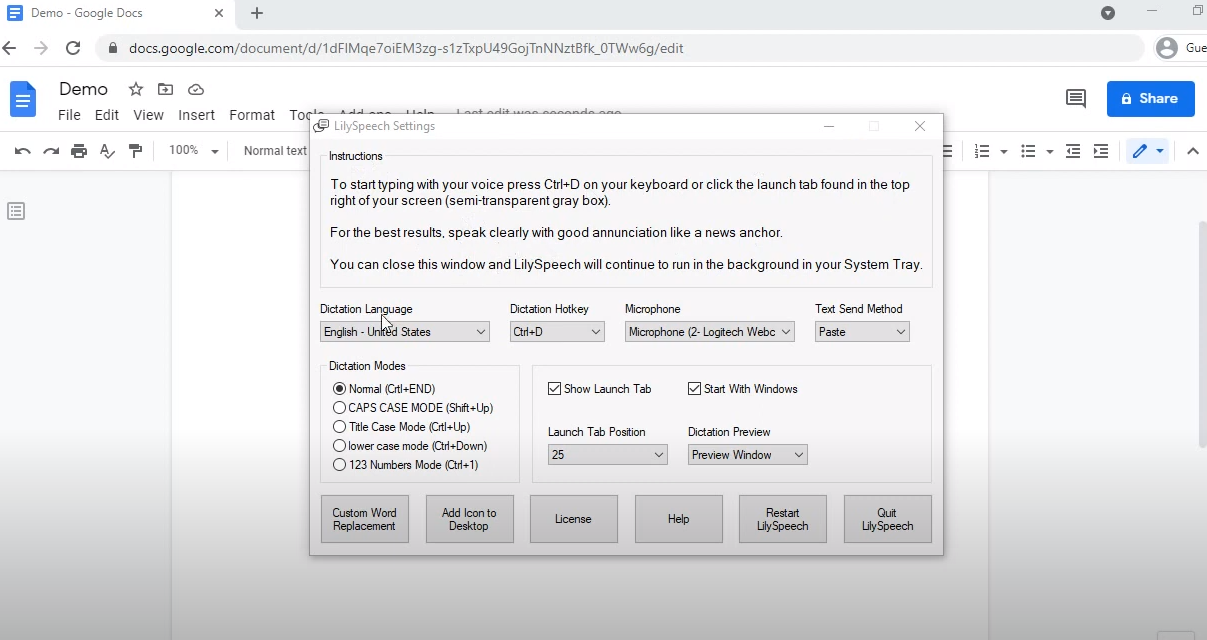Click Add Icon to Desktop button
The width and height of the screenshot is (1207, 640).
pyautogui.click(x=469, y=519)
